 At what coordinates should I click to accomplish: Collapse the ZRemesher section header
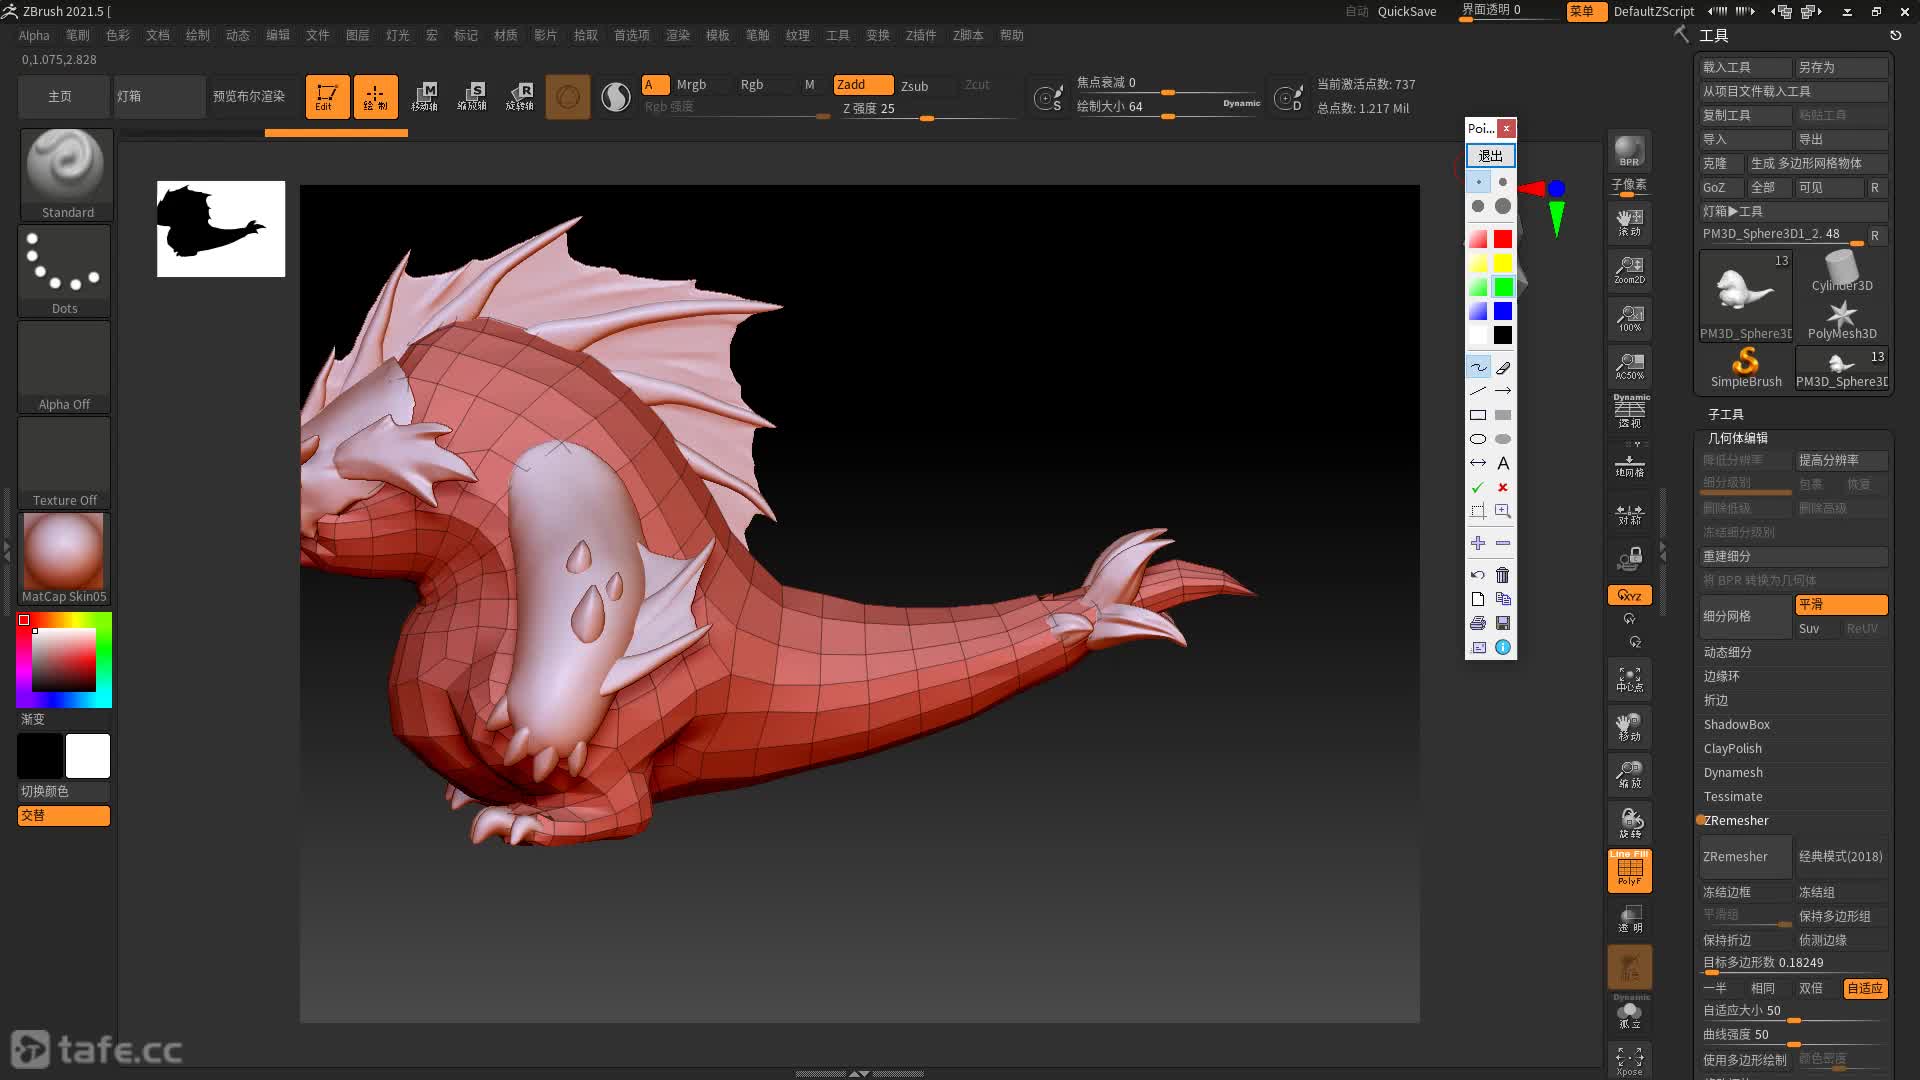pos(1736,821)
